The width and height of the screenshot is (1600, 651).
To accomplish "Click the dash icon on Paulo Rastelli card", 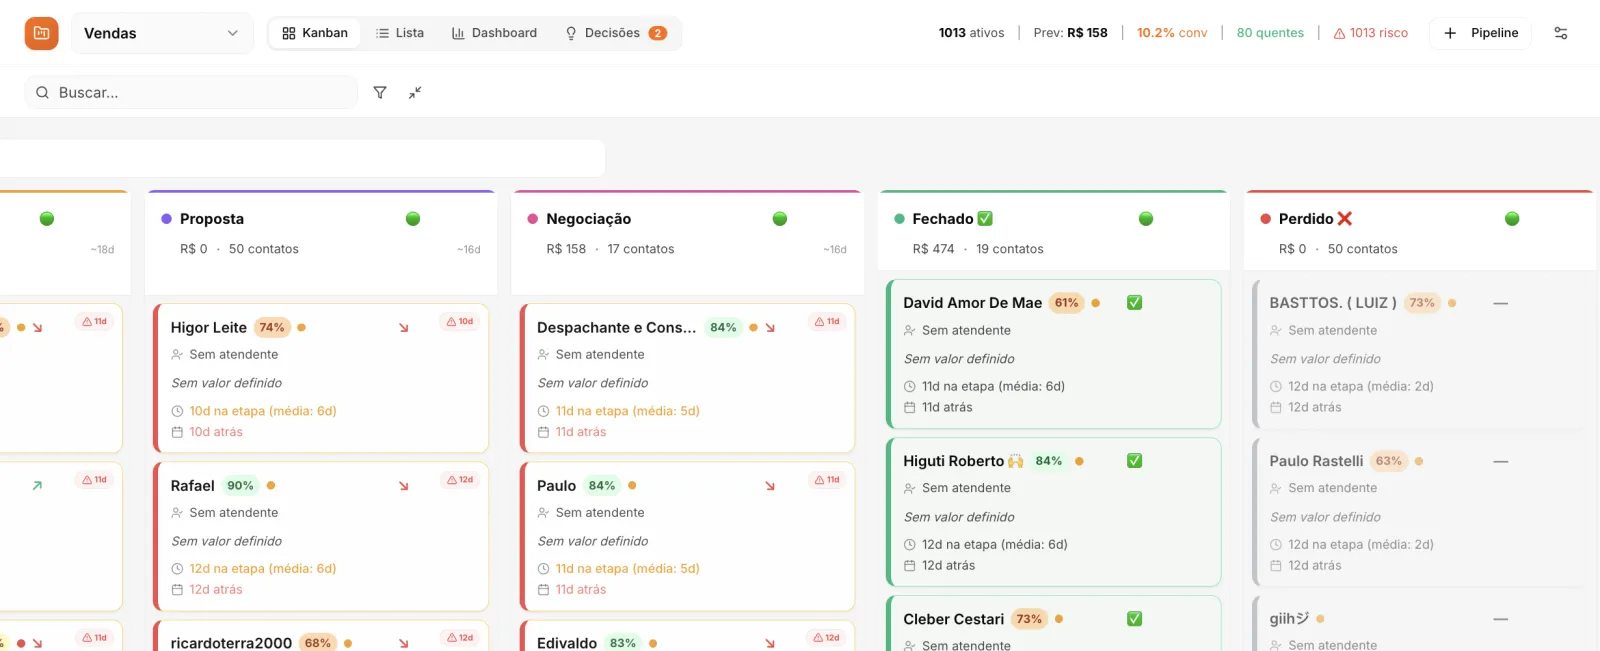I will pyautogui.click(x=1500, y=461).
